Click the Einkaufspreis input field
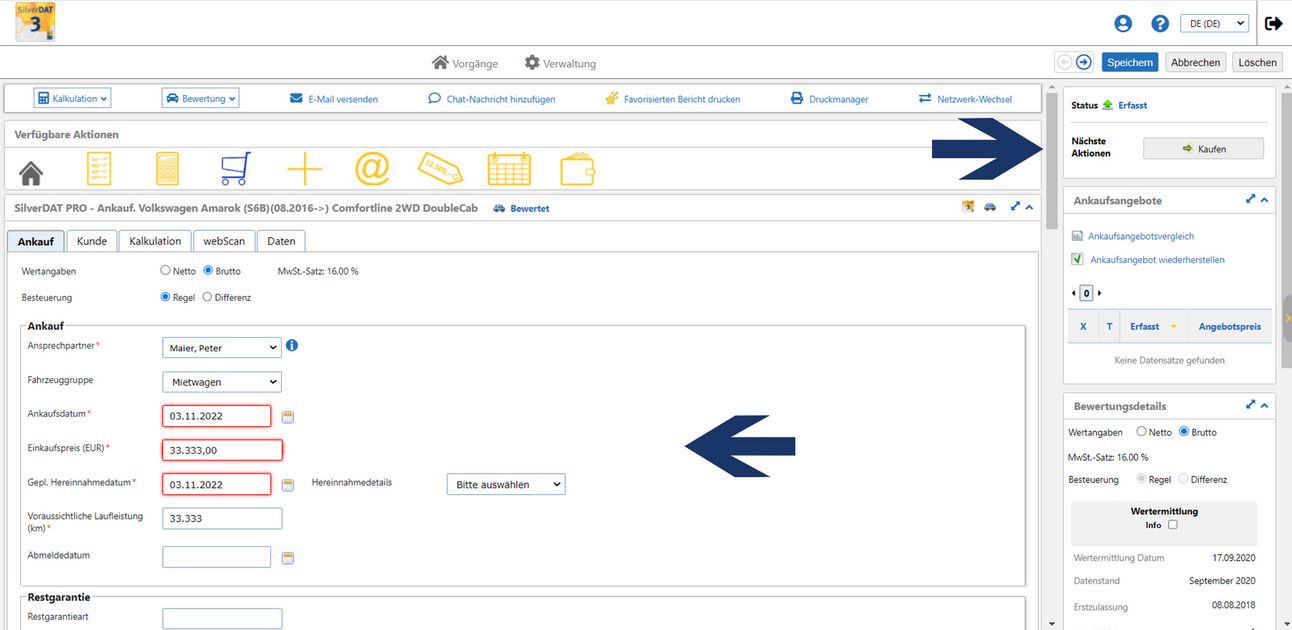This screenshot has width=1292, height=630. click(x=221, y=450)
